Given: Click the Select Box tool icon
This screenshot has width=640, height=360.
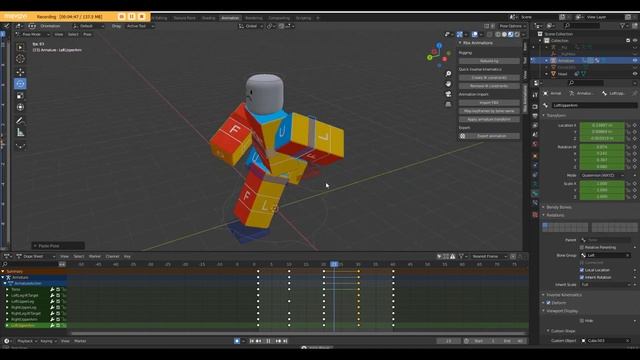Looking at the screenshot, I should point(20,47).
